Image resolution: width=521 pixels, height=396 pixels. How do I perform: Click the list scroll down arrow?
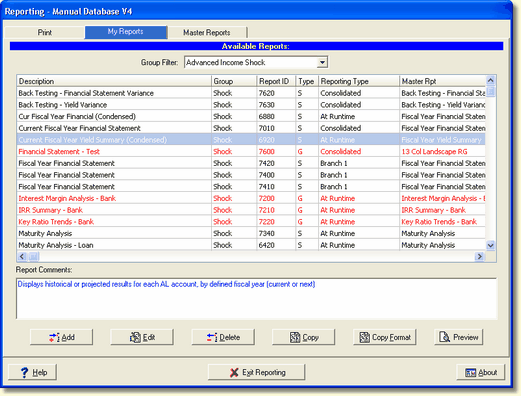490,246
